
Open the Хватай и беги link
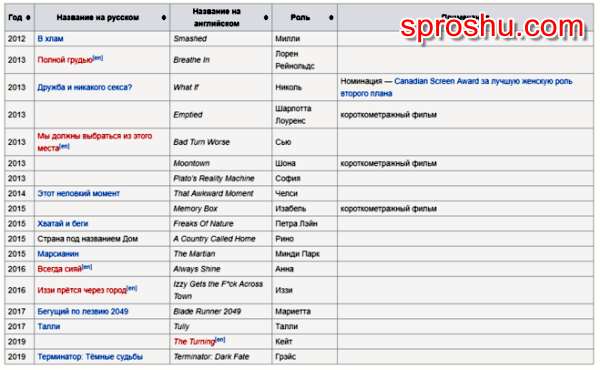[63, 223]
